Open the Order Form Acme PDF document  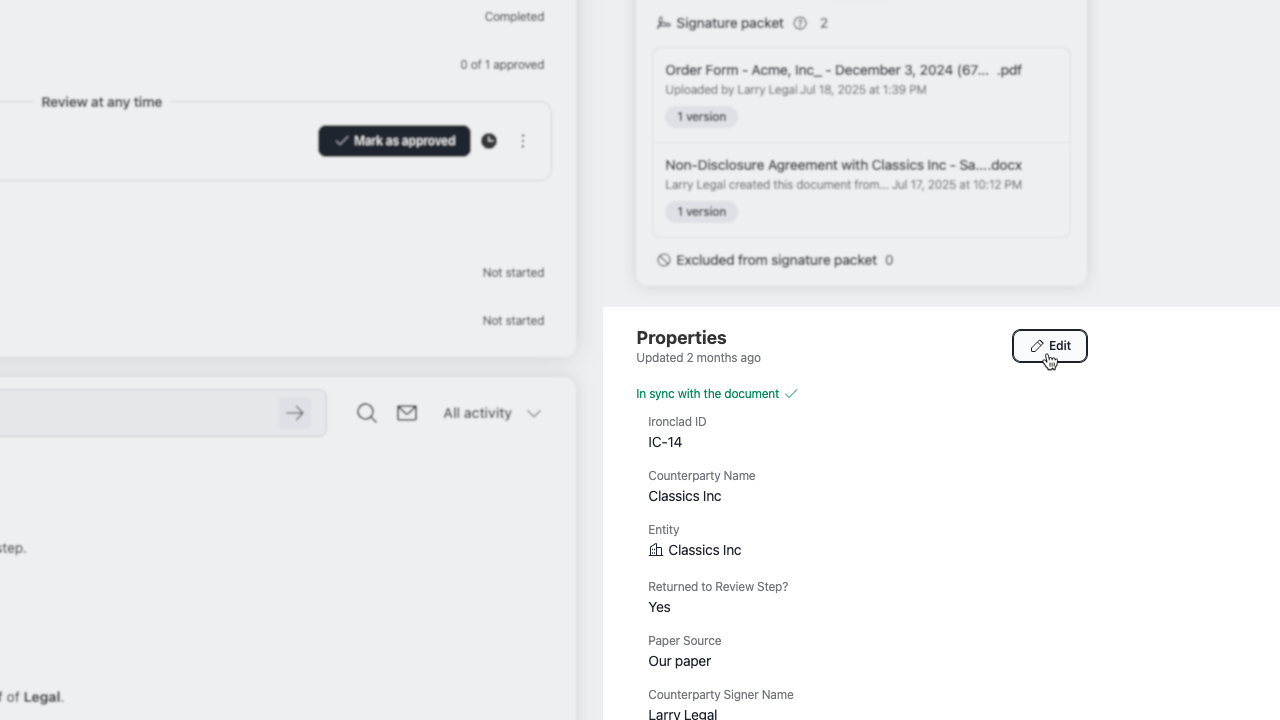843,70
